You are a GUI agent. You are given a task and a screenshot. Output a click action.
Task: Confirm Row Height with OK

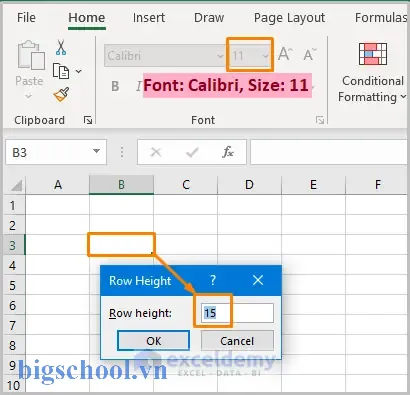click(153, 341)
